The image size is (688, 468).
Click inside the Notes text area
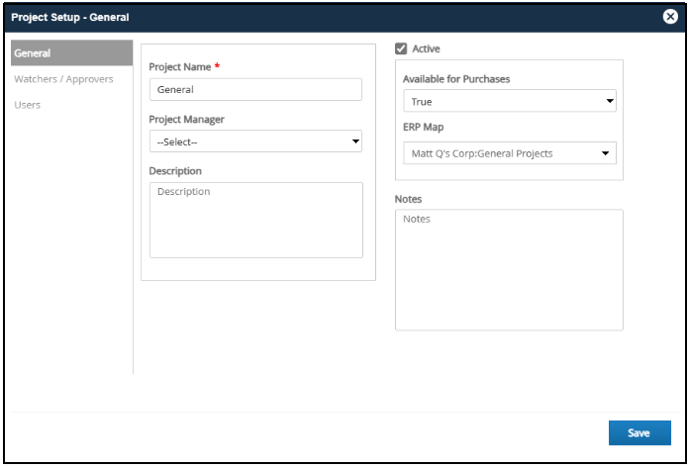pos(509,270)
